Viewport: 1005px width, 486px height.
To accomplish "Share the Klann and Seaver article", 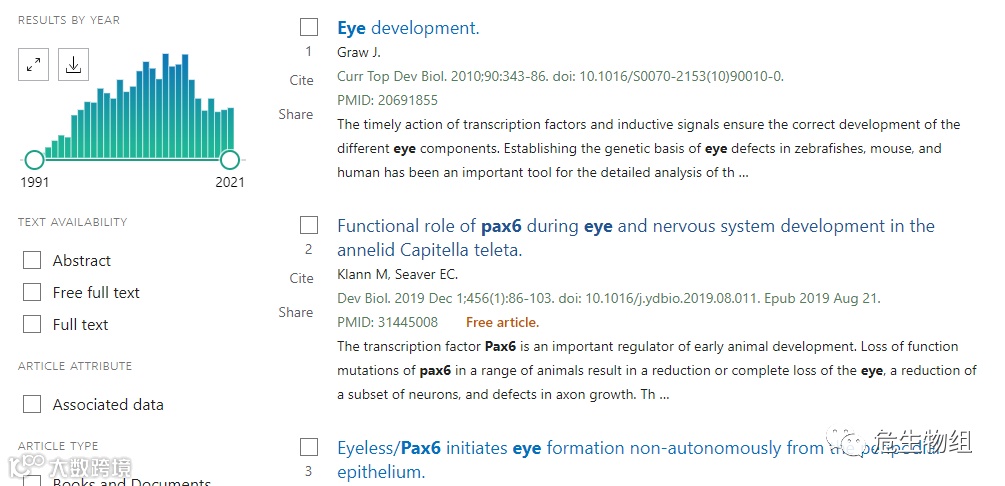I will (296, 312).
